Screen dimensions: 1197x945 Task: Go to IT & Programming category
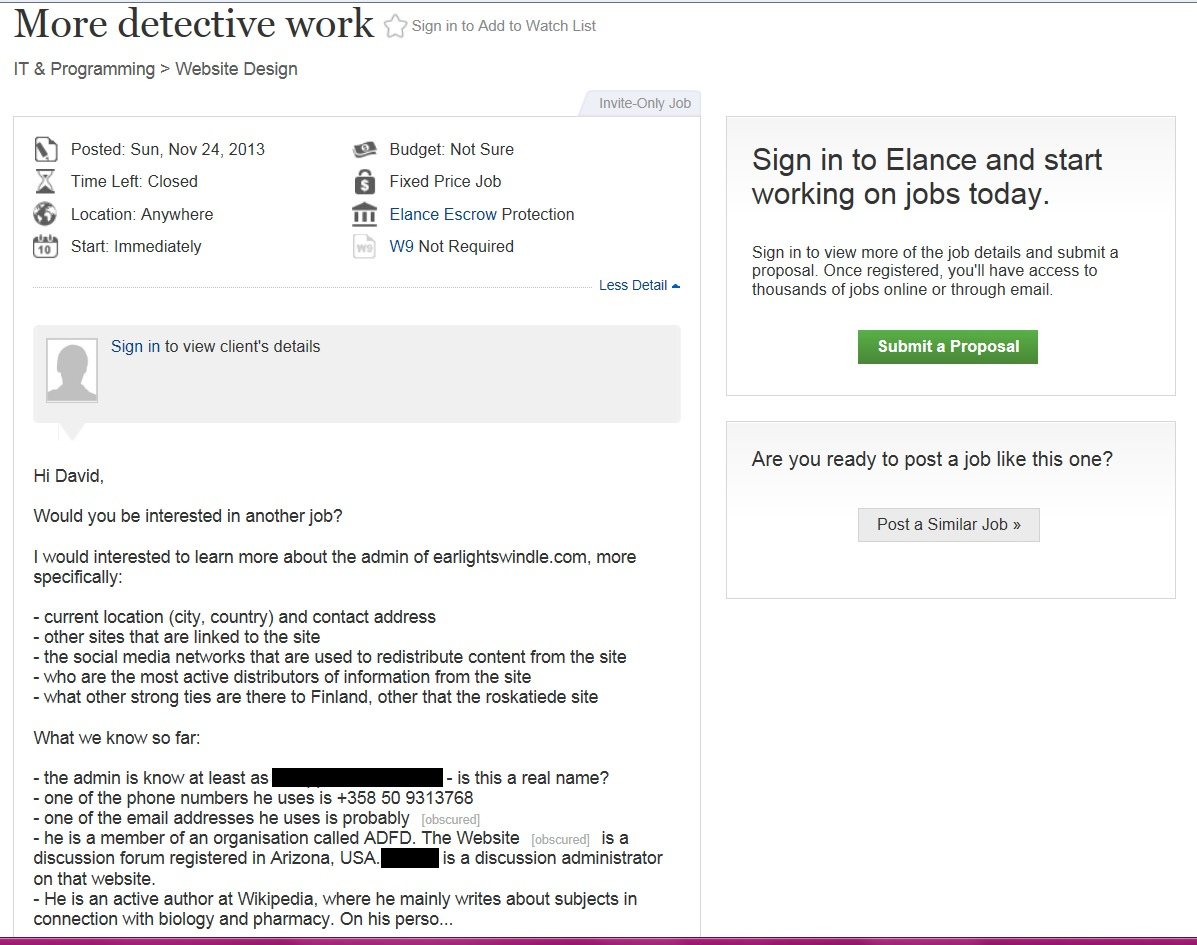click(84, 69)
